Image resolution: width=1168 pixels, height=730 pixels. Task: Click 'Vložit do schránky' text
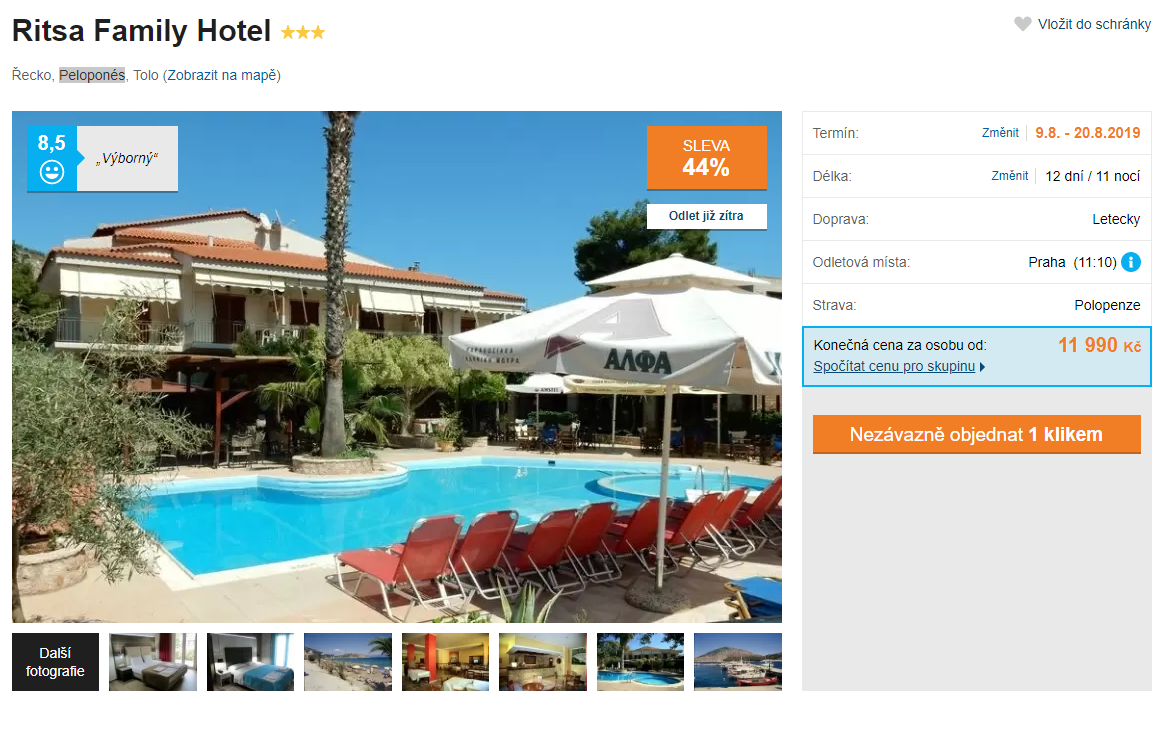click(1094, 25)
